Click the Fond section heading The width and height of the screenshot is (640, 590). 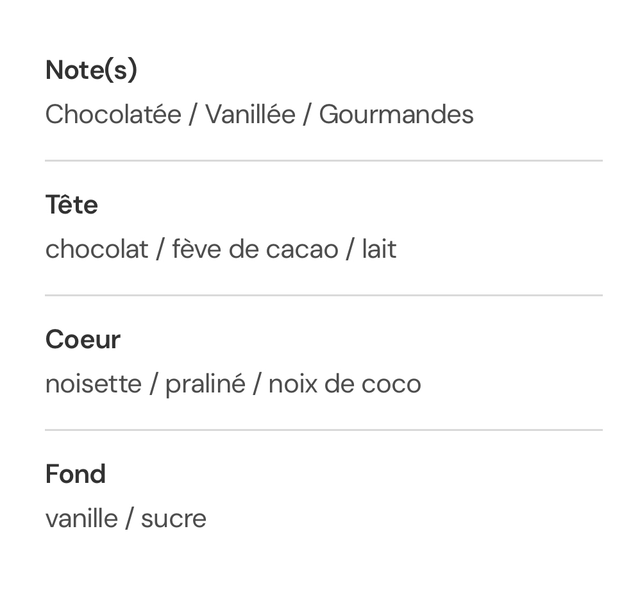(75, 474)
